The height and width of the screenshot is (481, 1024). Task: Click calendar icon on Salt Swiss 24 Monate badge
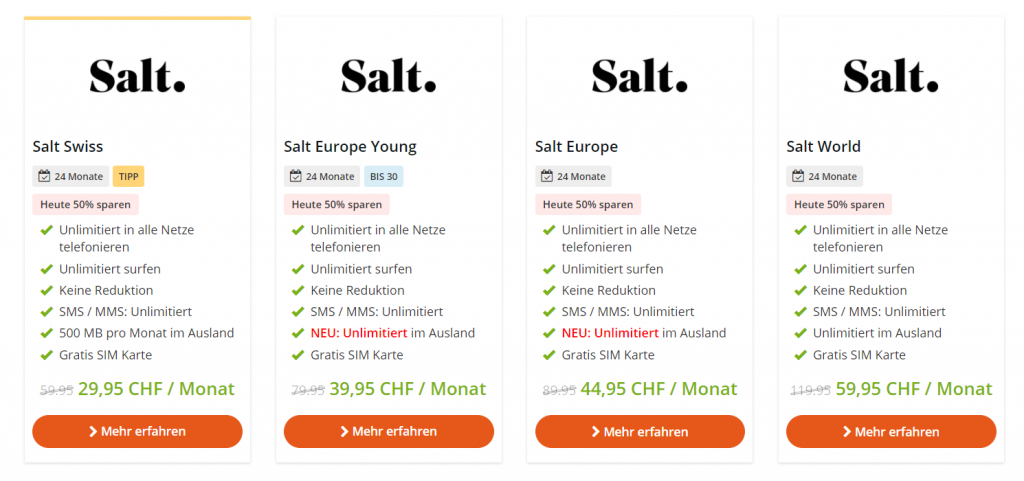tap(44, 177)
